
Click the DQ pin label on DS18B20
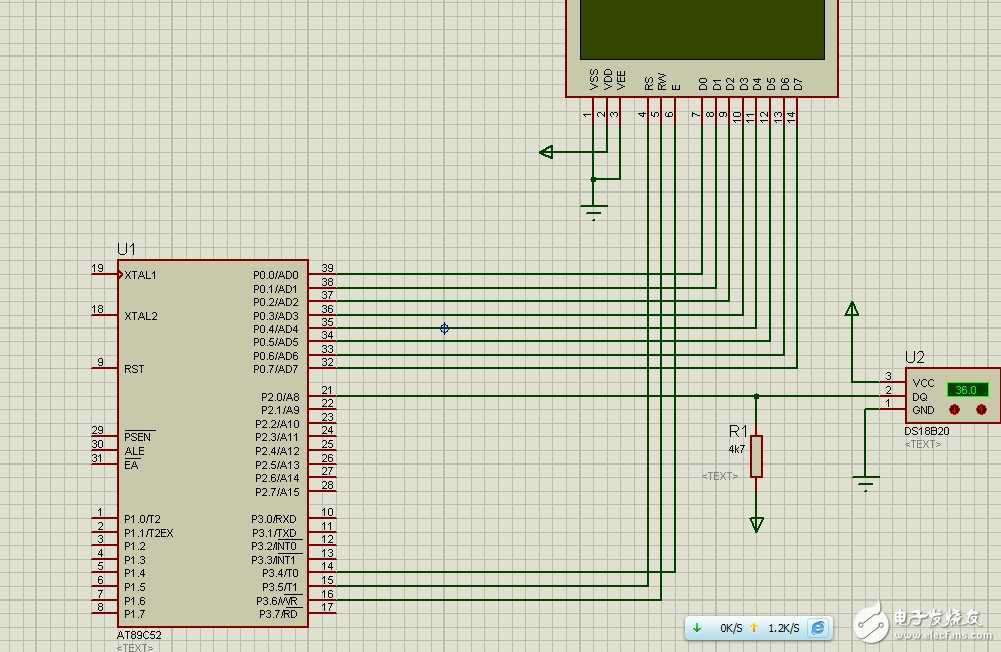[919, 397]
